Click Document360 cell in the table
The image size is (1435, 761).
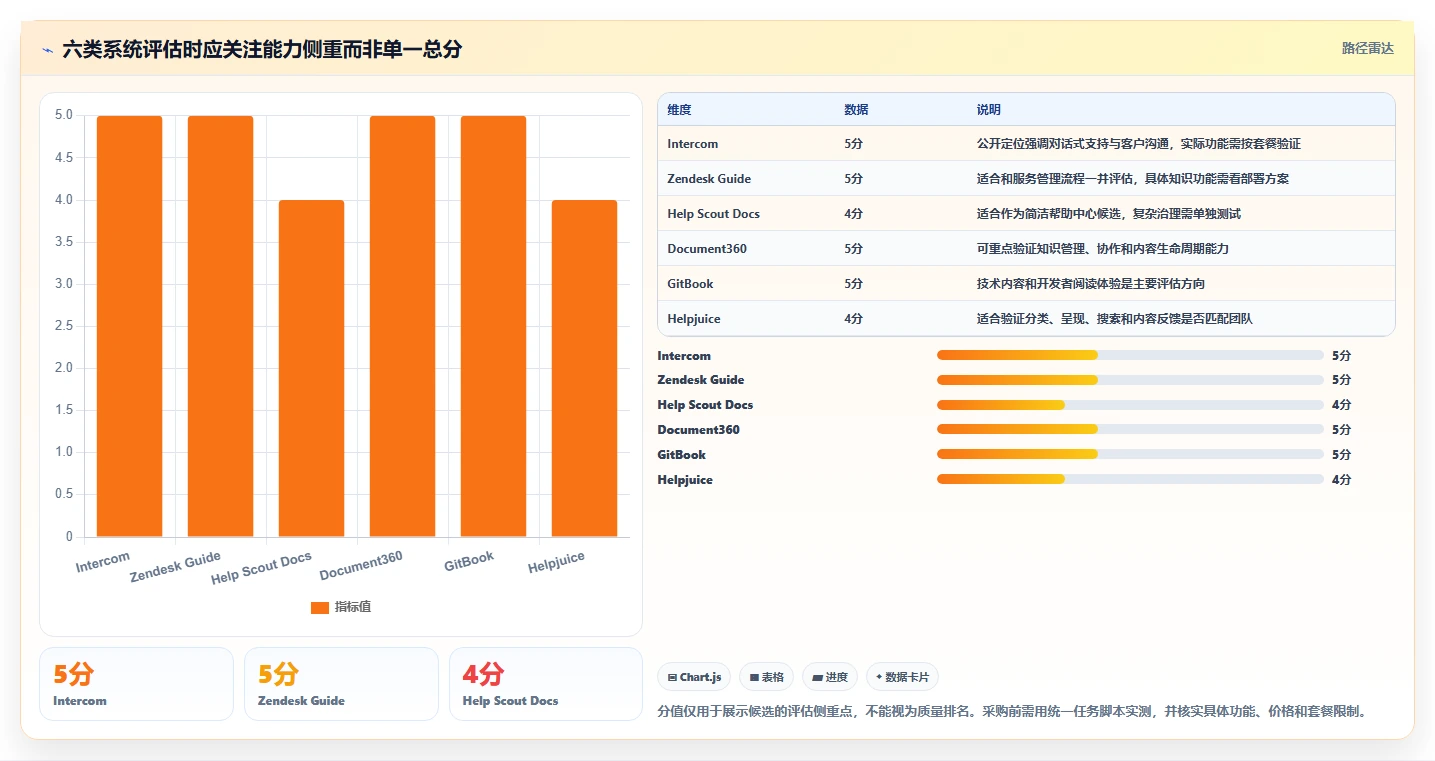coord(707,249)
